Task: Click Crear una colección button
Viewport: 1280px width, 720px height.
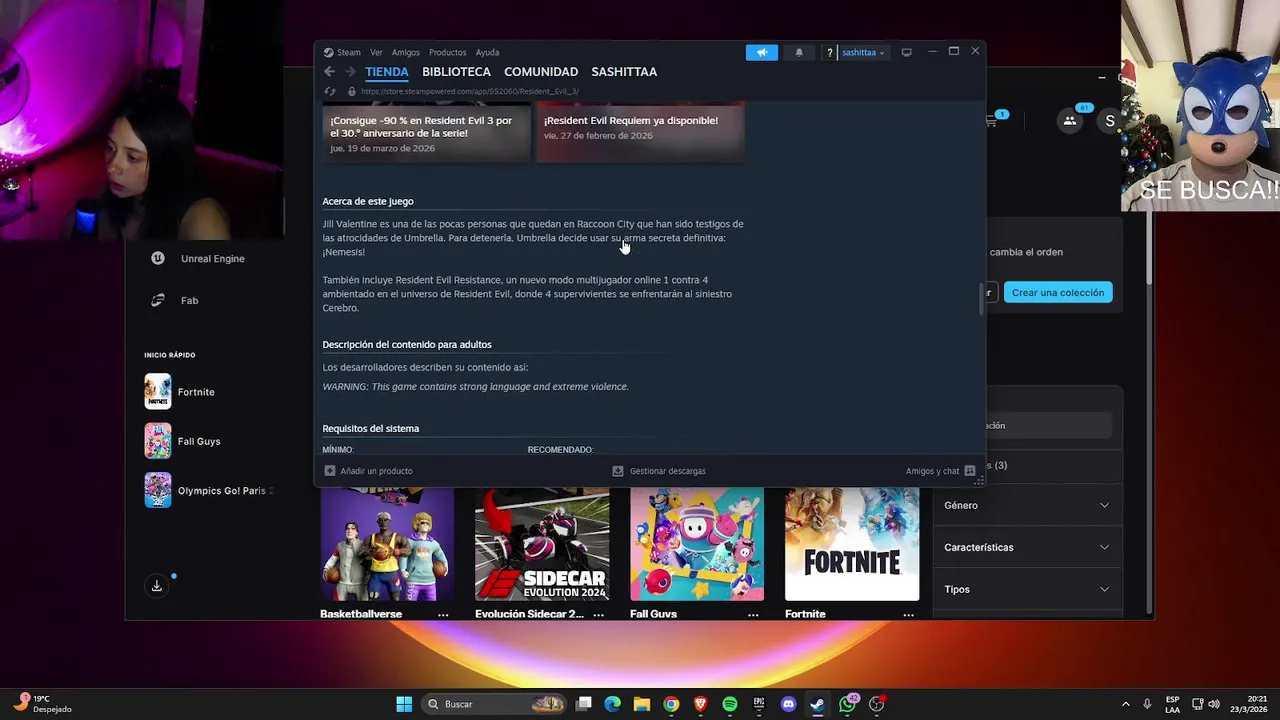Action: click(1058, 292)
